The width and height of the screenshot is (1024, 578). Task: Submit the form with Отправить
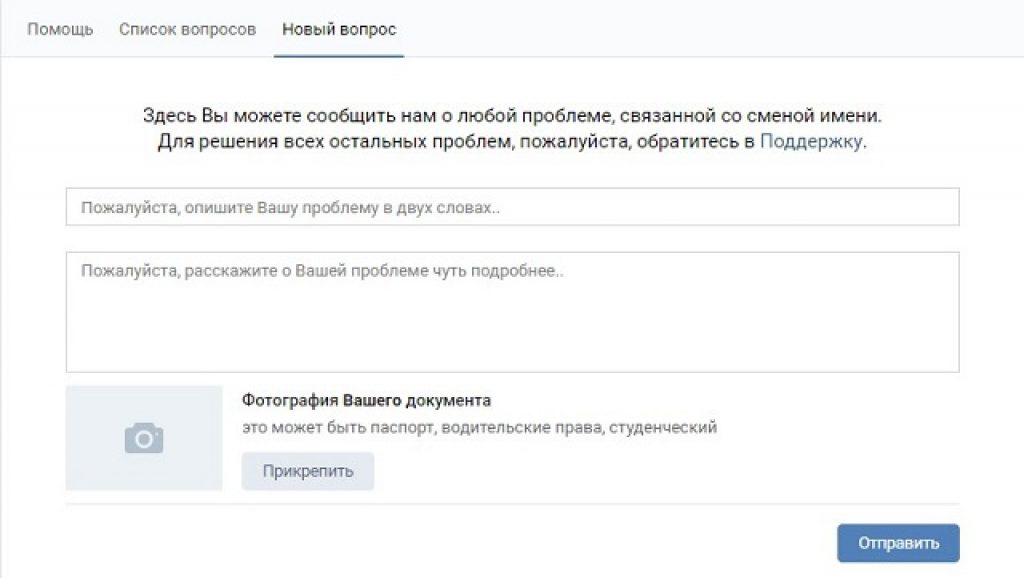pyautogui.click(x=898, y=543)
